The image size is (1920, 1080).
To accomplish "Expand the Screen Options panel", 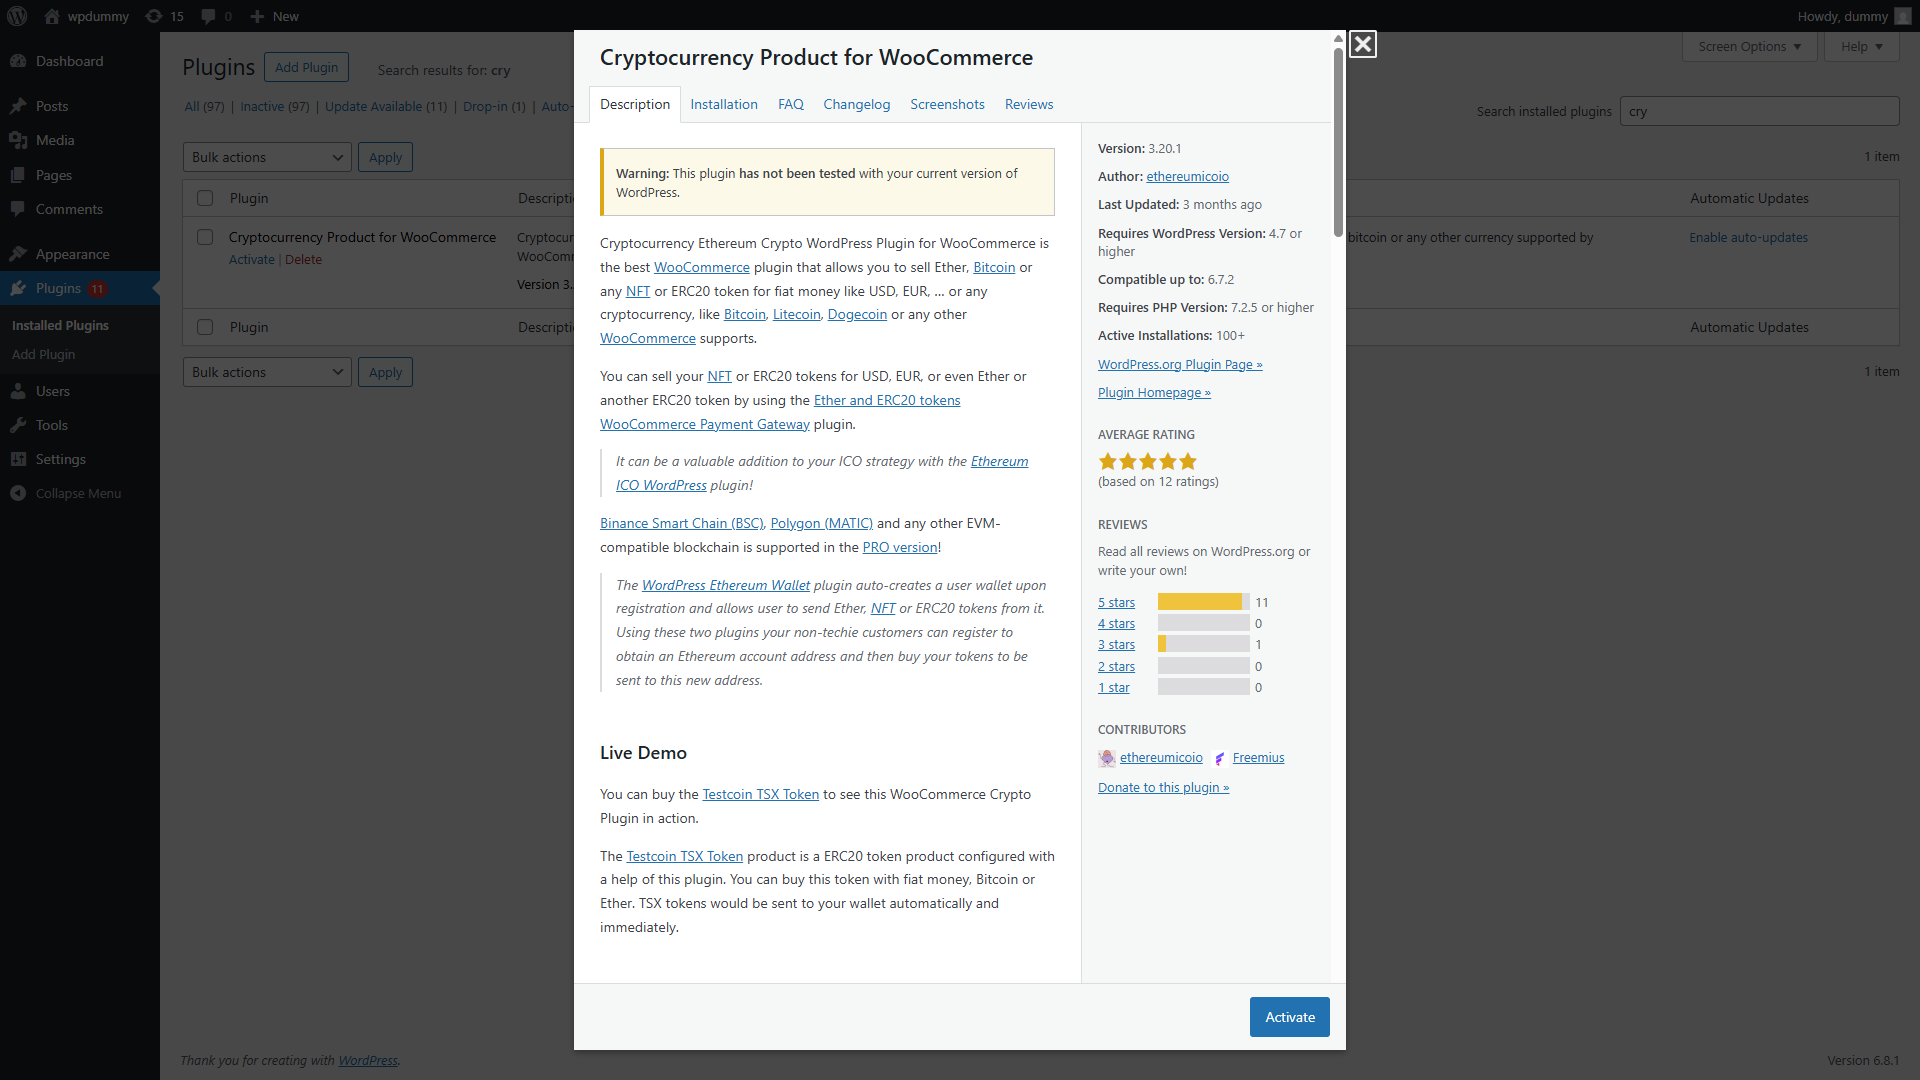I will [x=1750, y=46].
